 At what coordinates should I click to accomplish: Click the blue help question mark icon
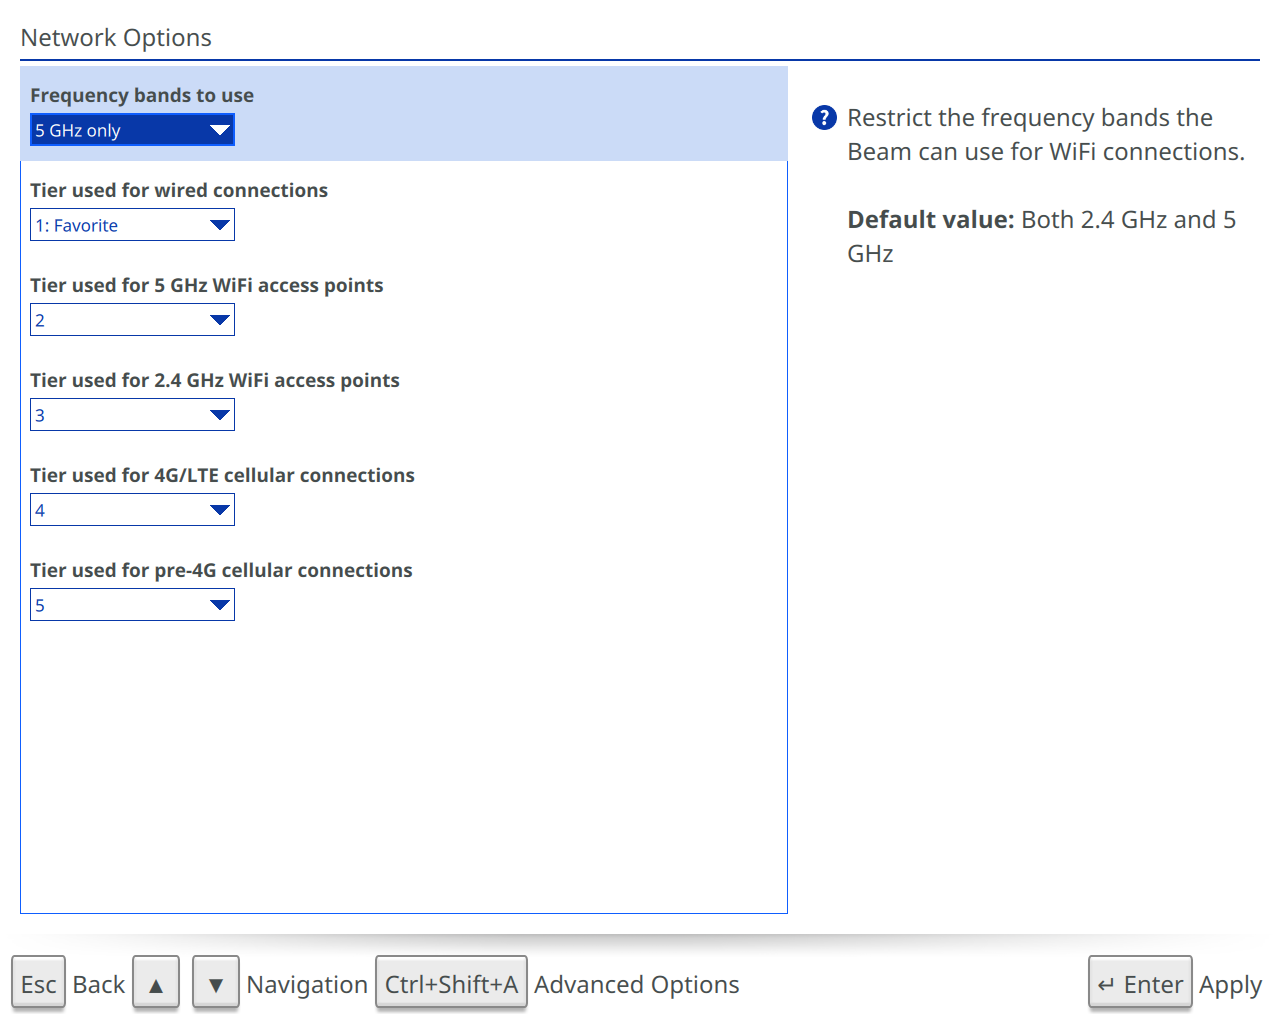click(x=822, y=117)
